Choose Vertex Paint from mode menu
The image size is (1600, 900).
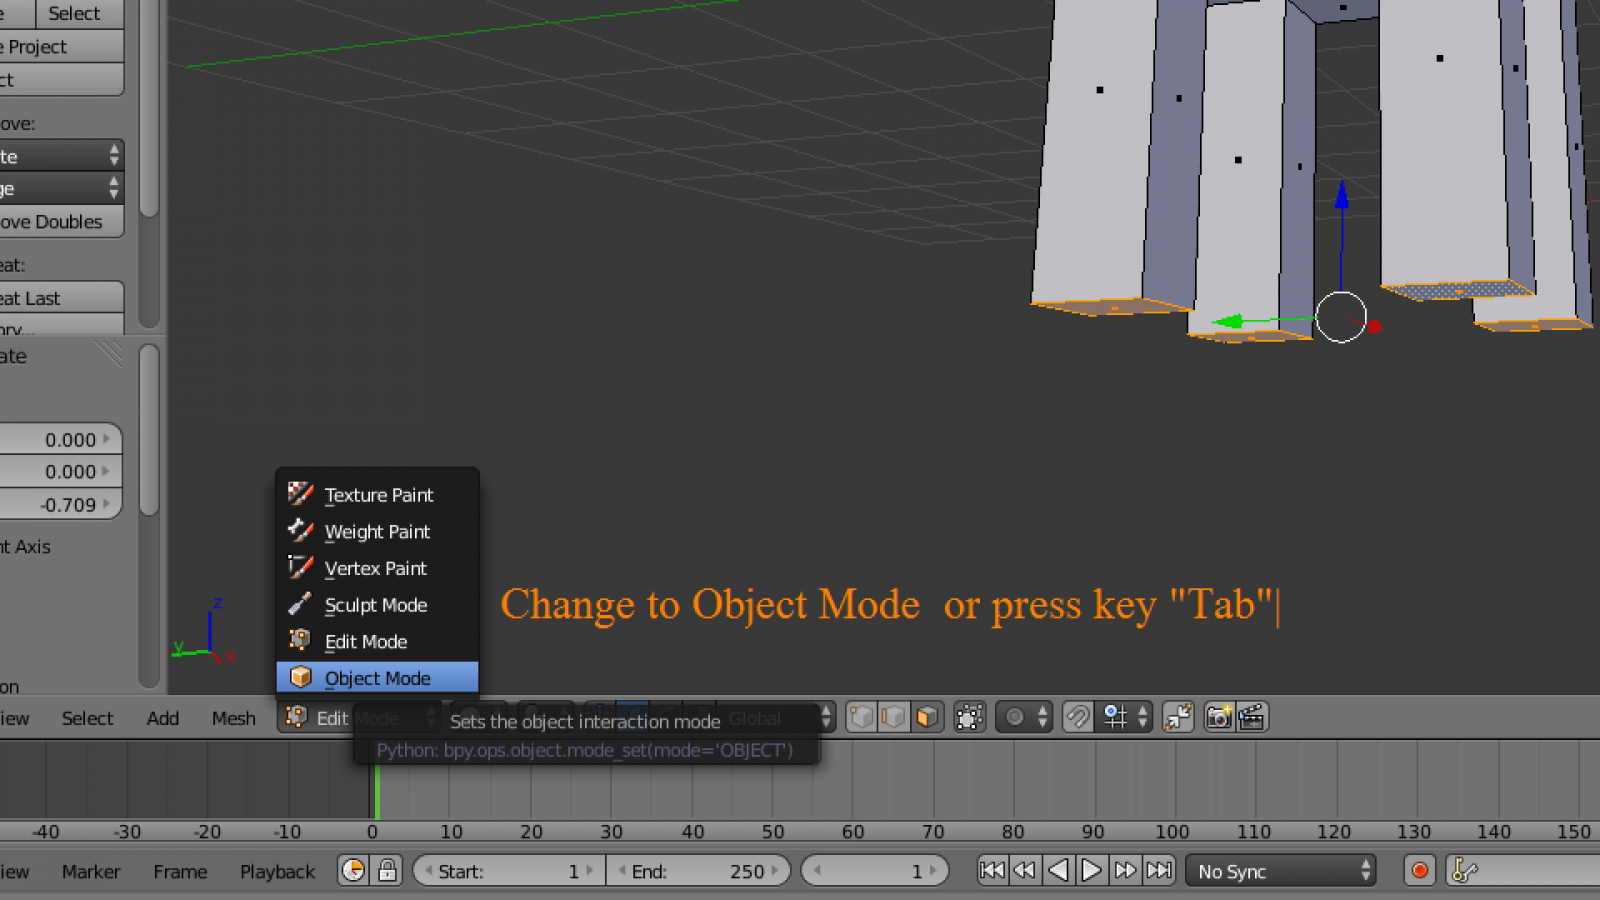(377, 568)
